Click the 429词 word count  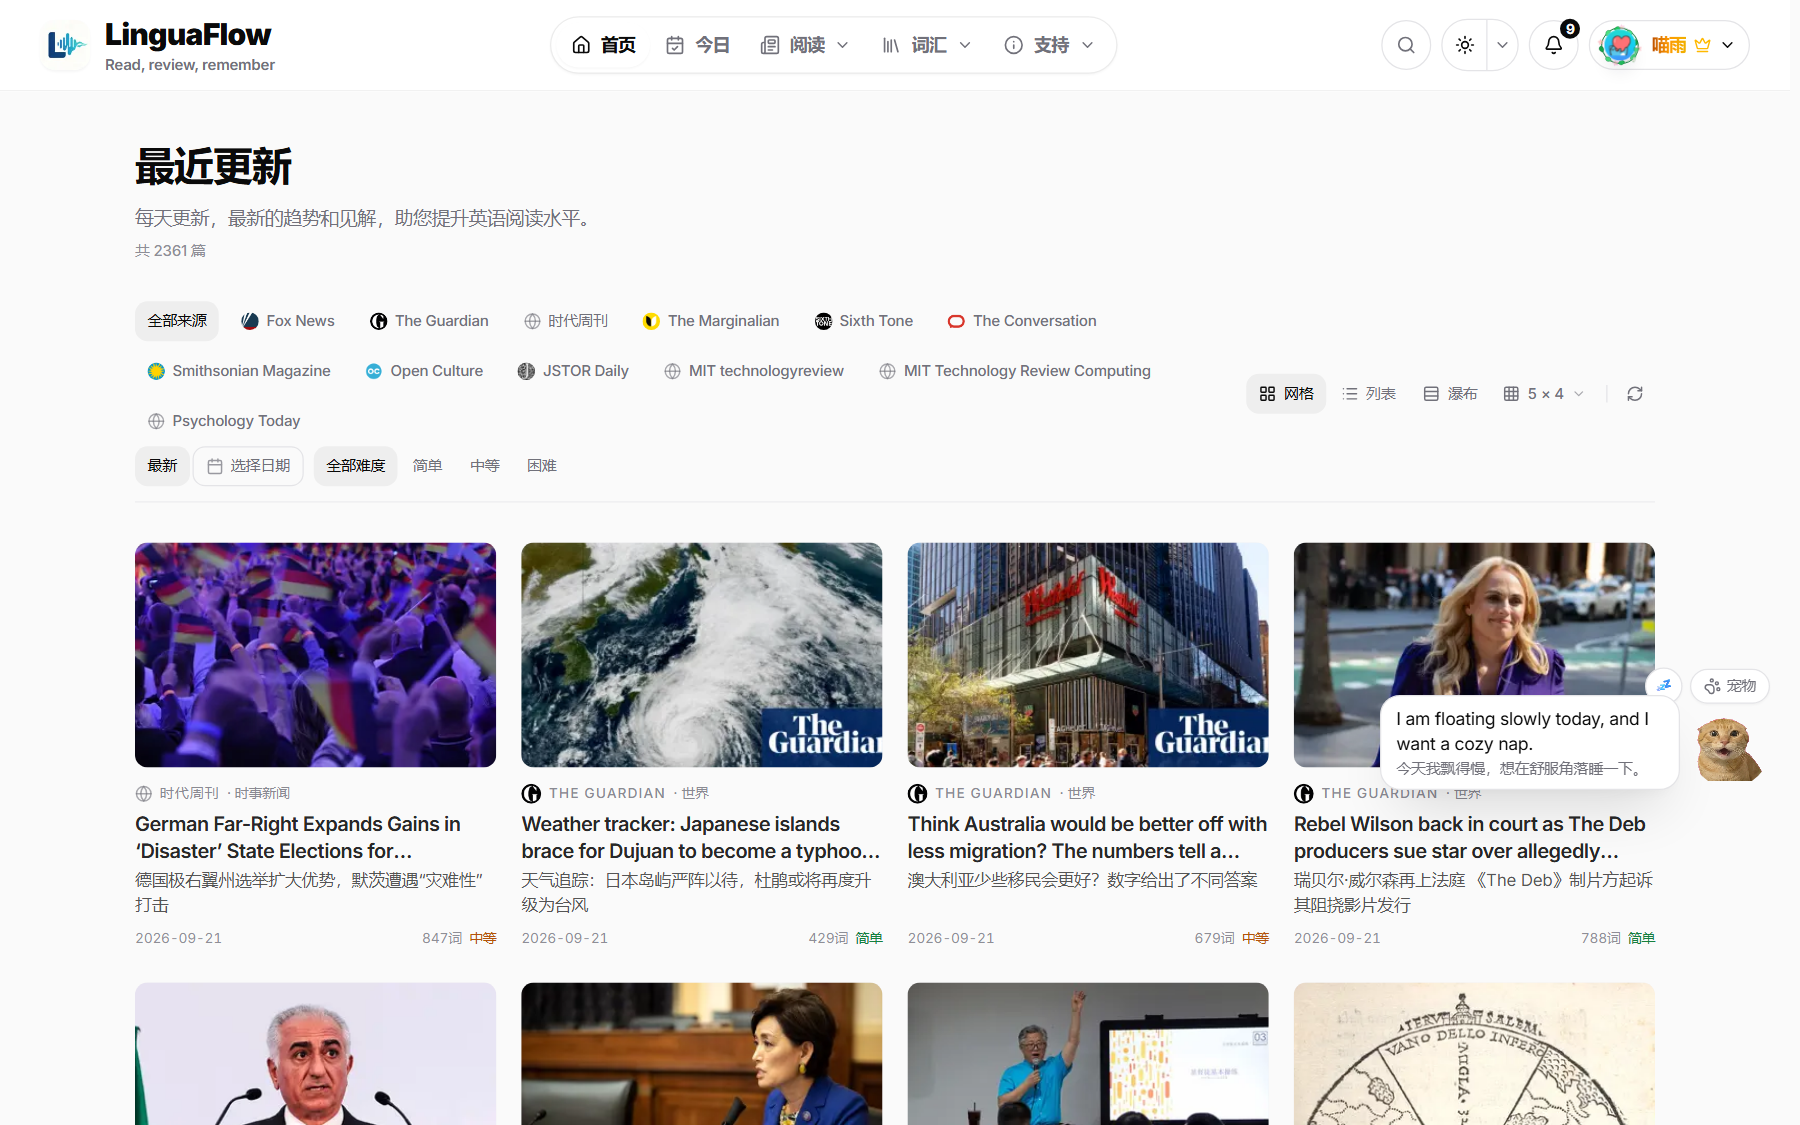pyautogui.click(x=828, y=938)
